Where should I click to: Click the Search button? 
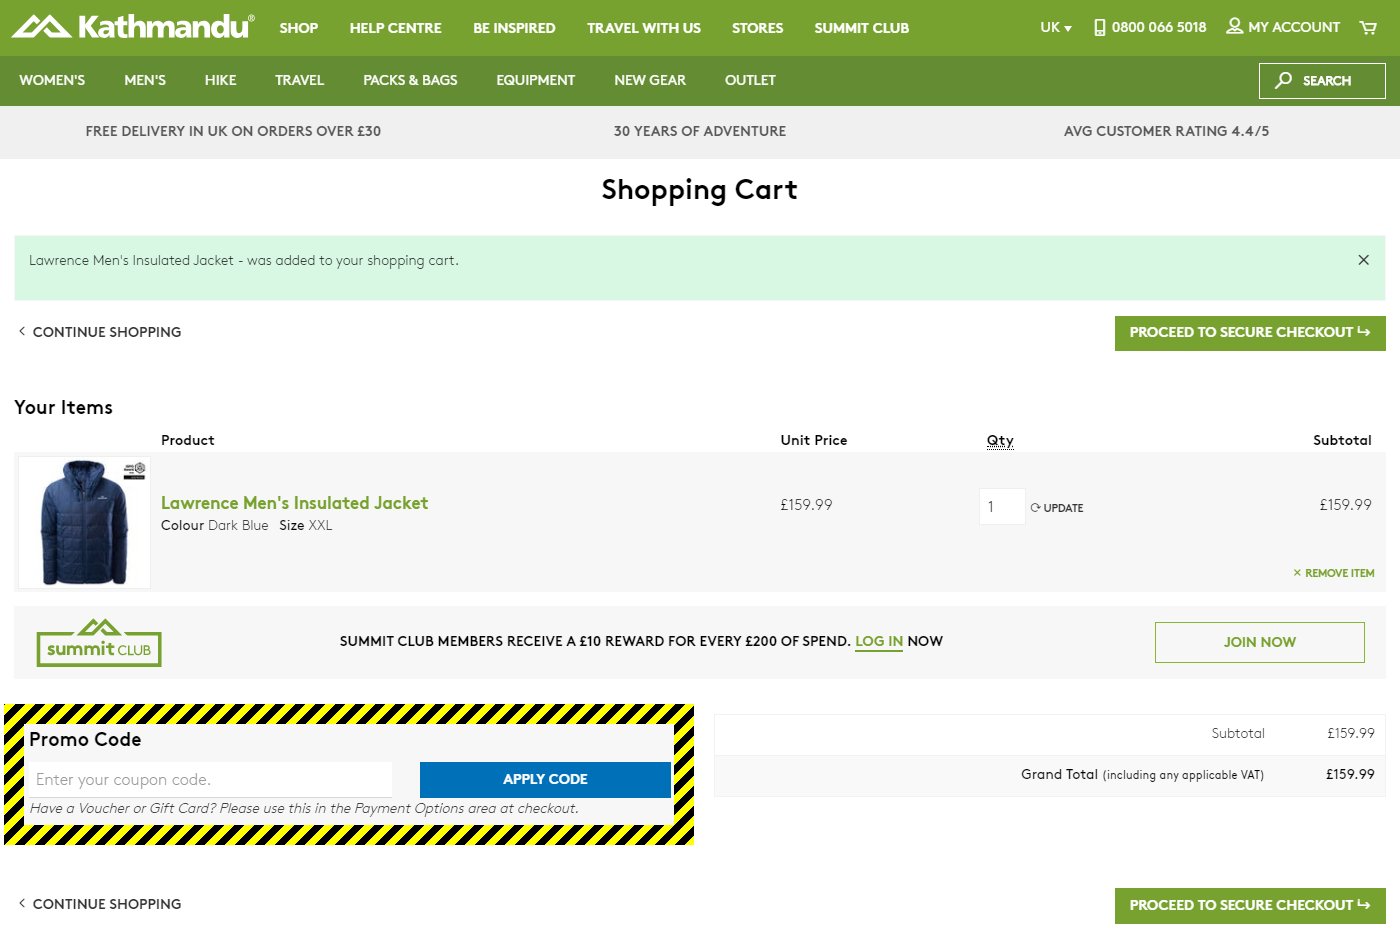coord(1322,81)
